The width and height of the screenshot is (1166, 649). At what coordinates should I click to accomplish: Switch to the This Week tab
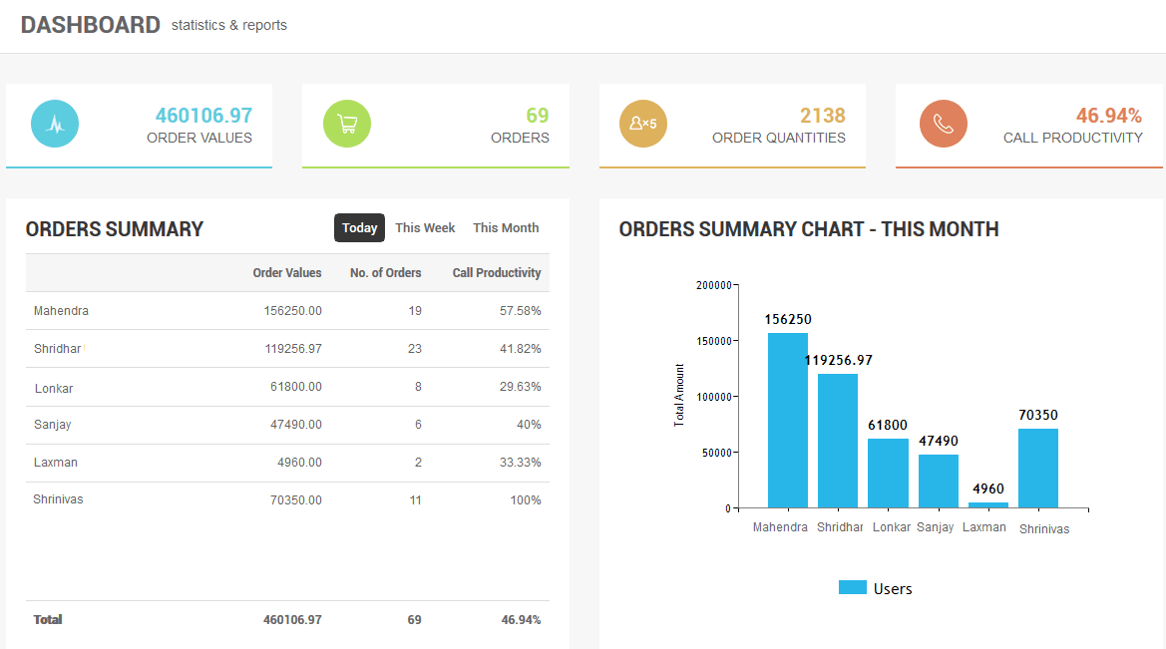click(425, 227)
